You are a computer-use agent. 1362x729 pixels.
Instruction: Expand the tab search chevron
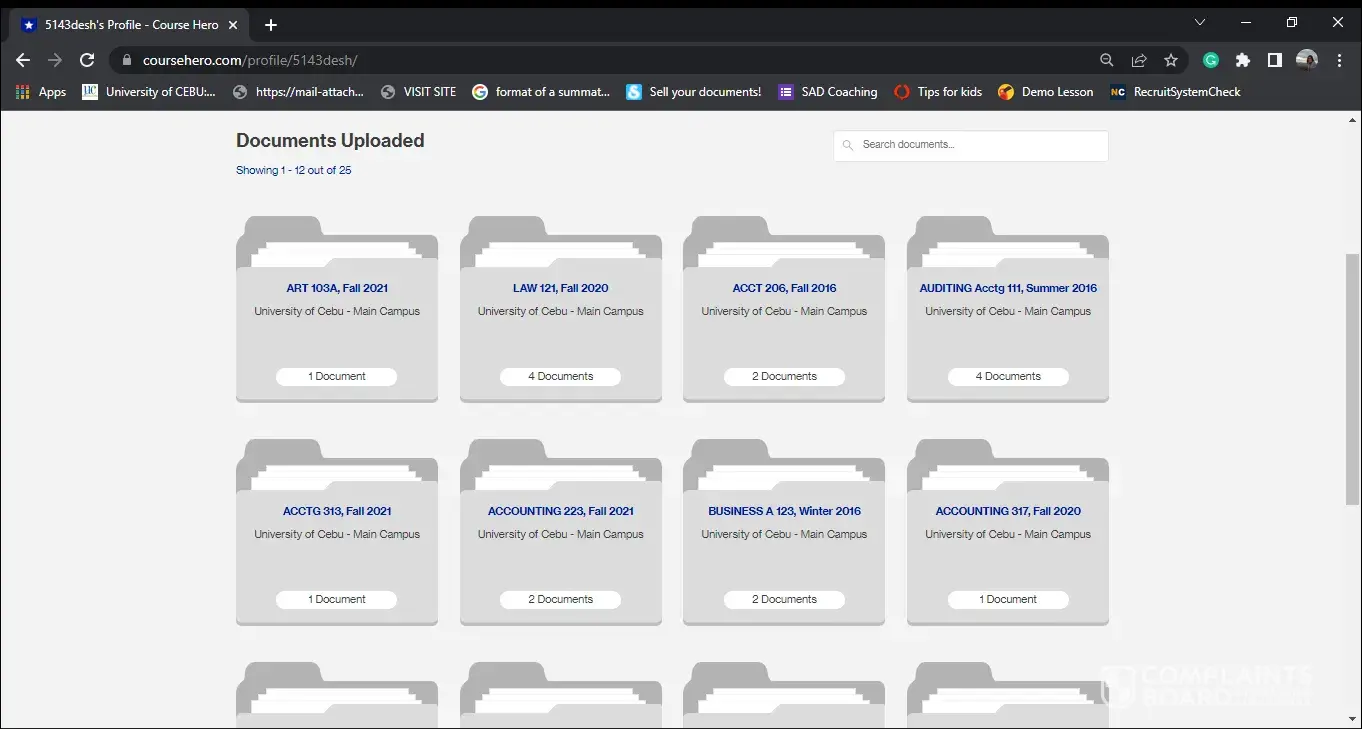pos(1200,22)
